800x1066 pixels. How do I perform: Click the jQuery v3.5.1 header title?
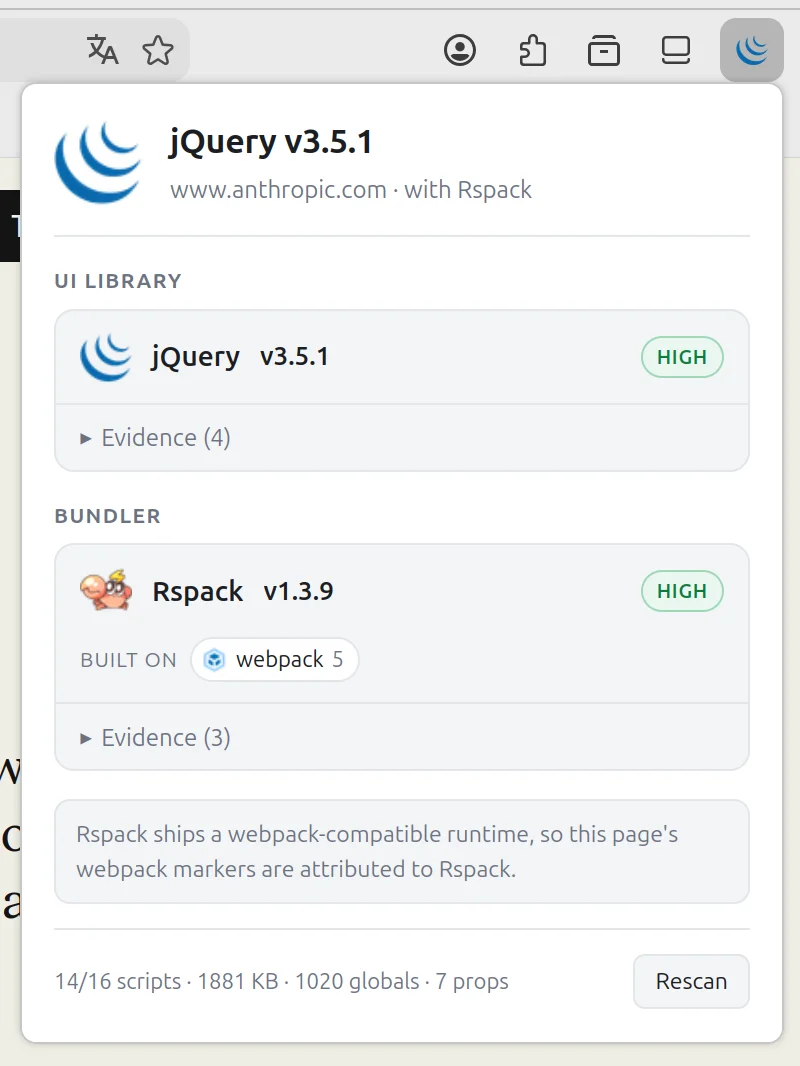click(271, 143)
